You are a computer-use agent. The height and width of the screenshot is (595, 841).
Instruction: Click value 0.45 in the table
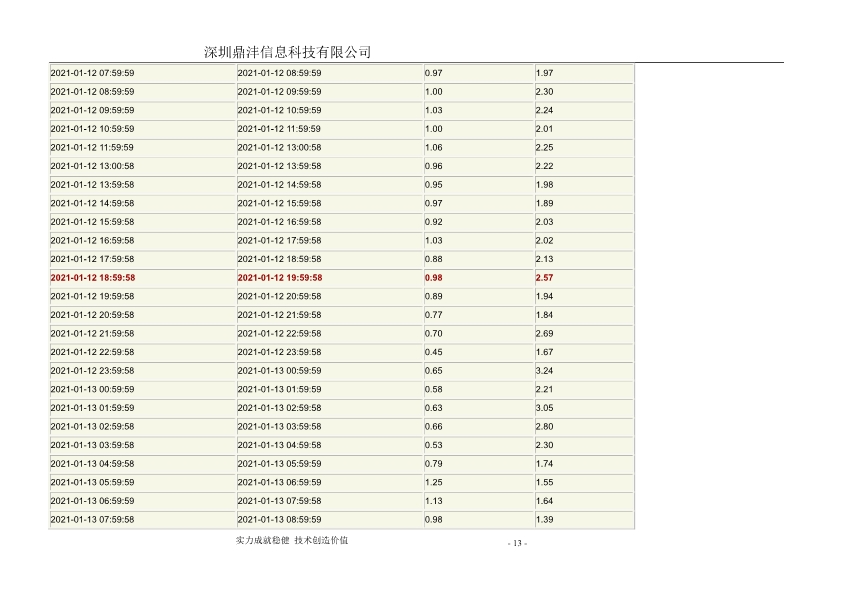[434, 352]
